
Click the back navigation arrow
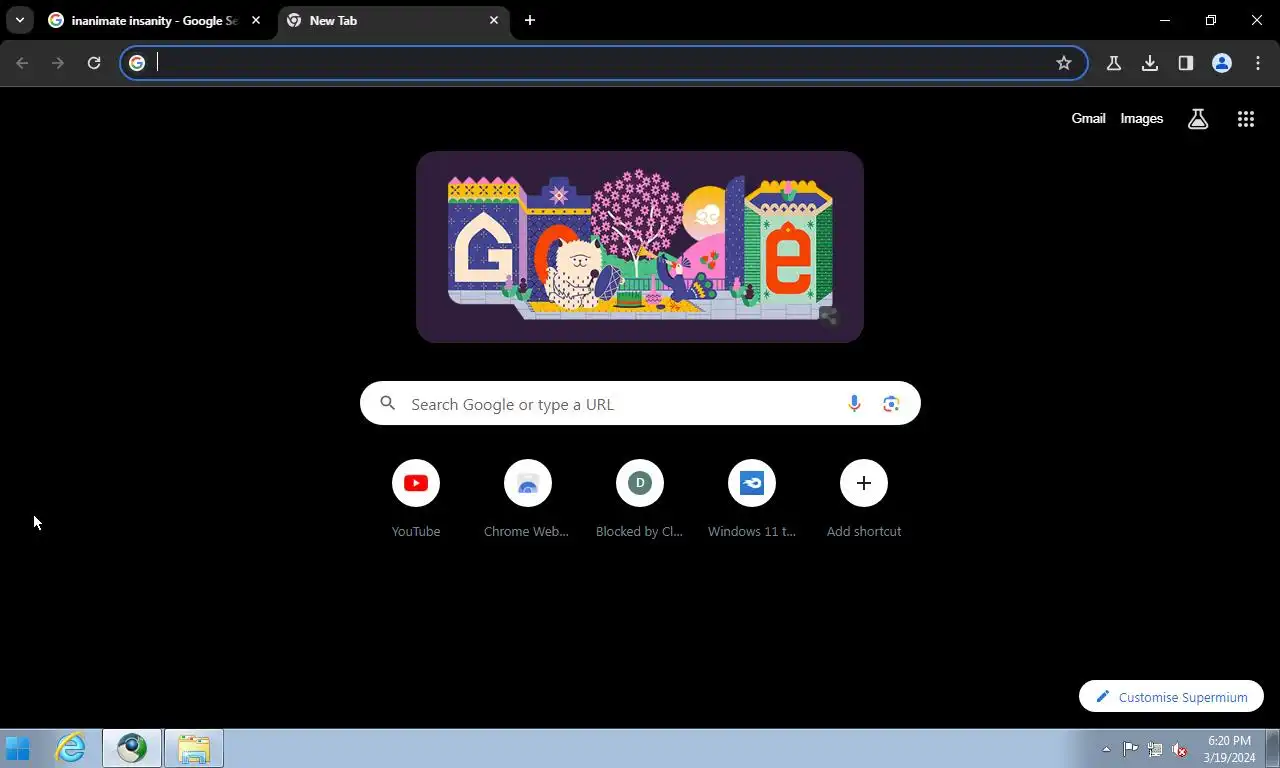point(22,63)
